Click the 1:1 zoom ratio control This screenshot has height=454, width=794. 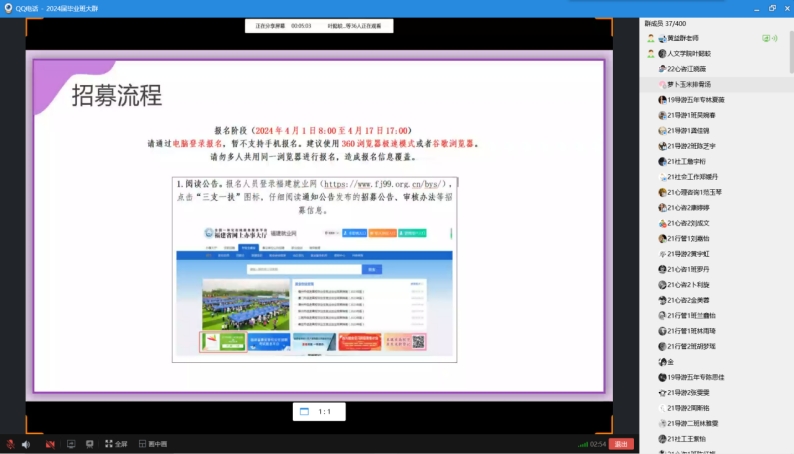pyautogui.click(x=317, y=411)
